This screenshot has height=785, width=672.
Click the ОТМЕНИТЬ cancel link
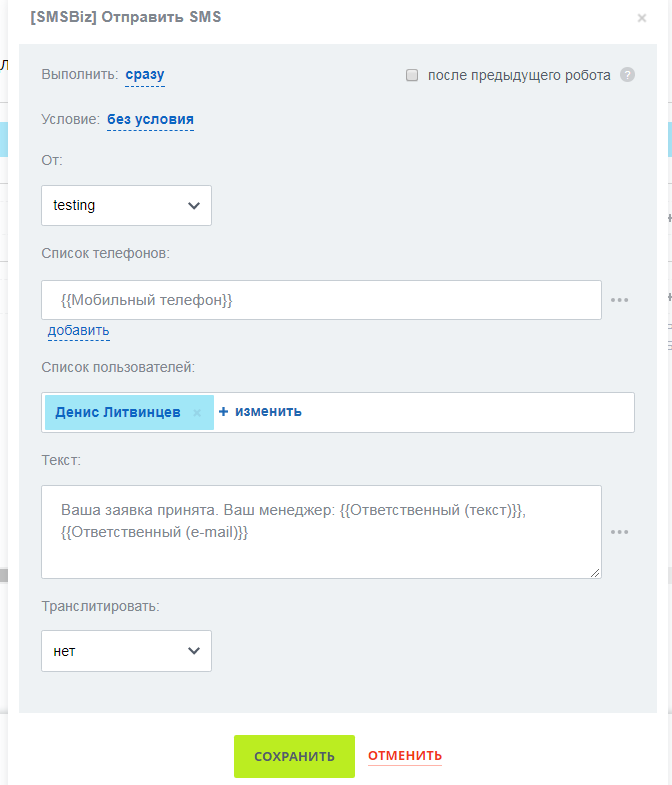coord(405,755)
